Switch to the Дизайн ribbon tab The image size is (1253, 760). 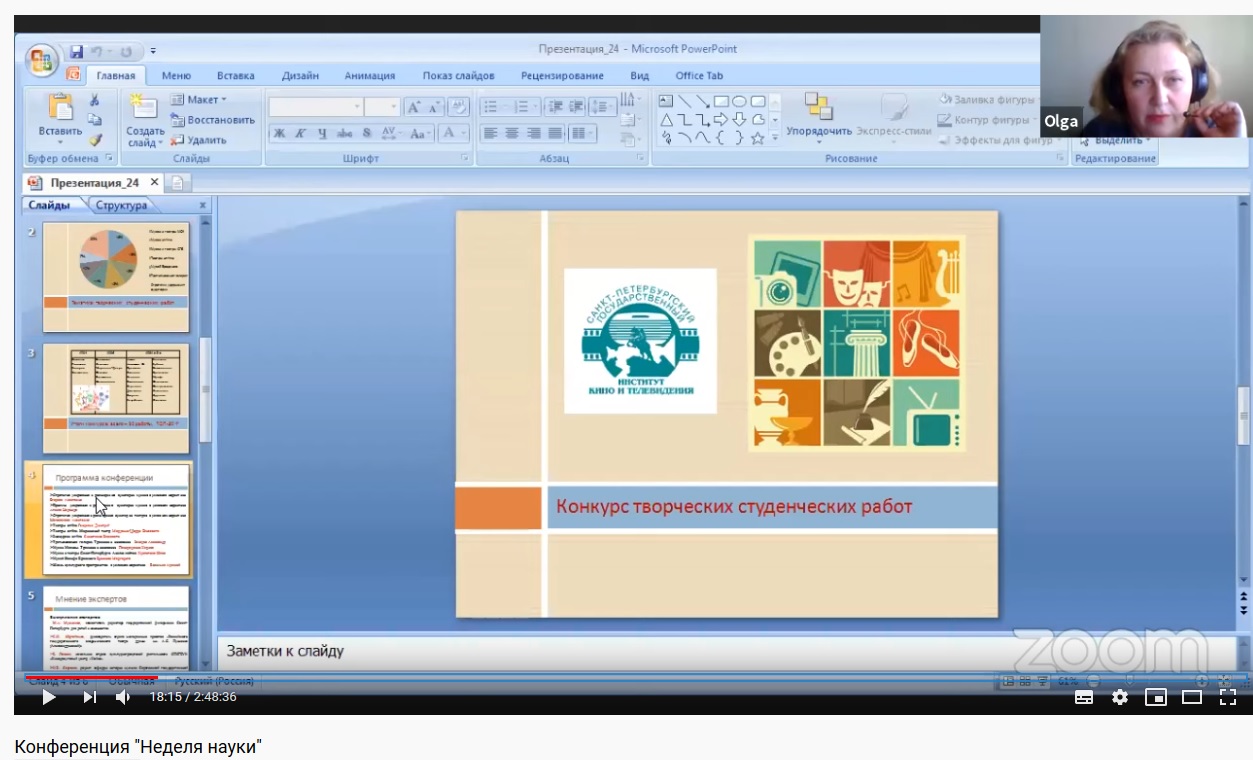300,76
